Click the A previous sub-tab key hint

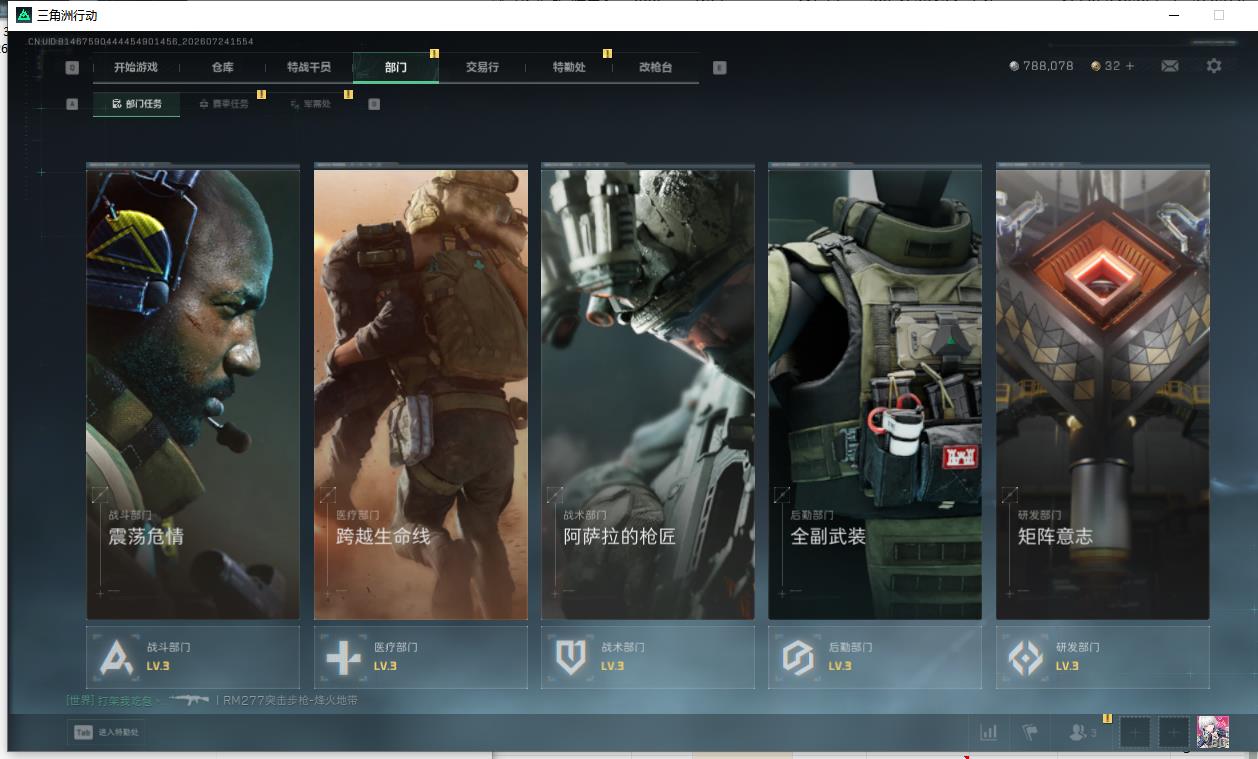tap(72, 104)
